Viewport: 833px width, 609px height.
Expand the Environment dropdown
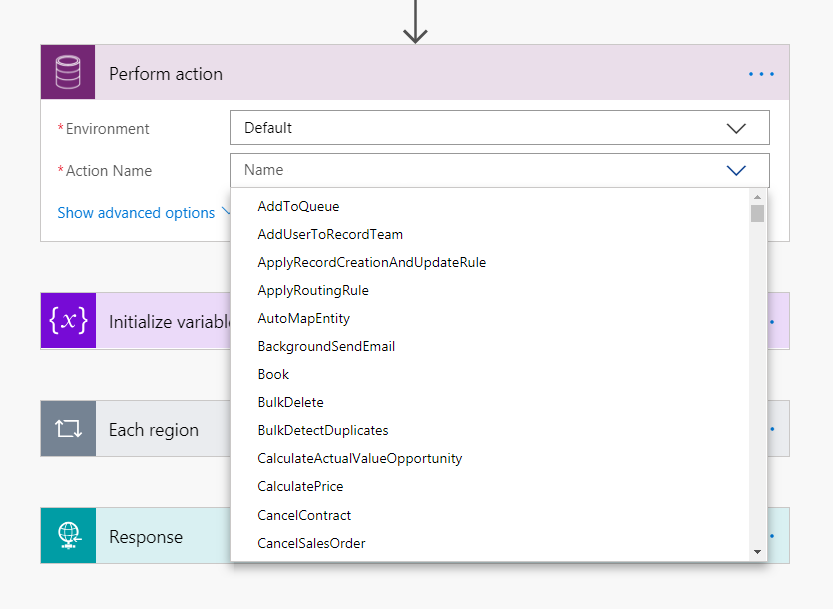click(736, 128)
